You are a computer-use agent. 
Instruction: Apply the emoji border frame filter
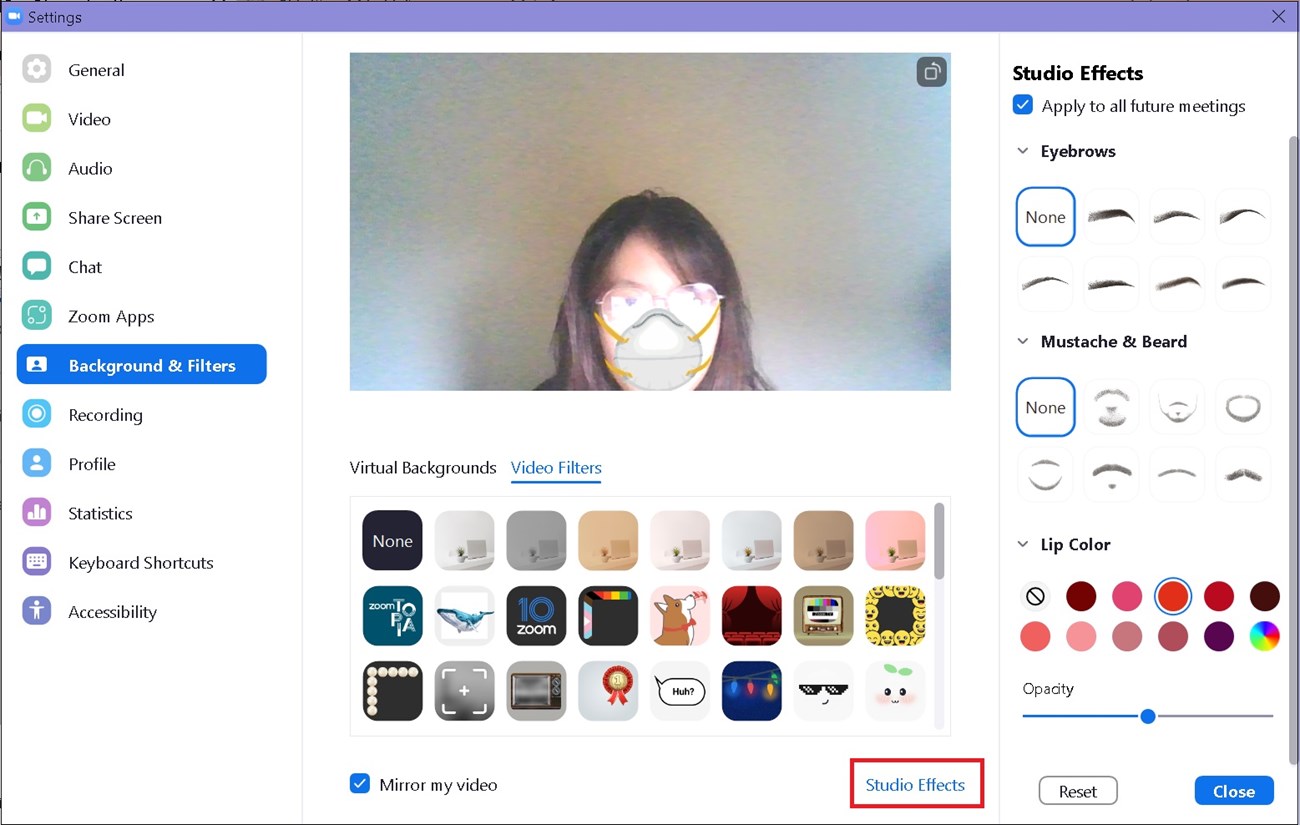pos(896,616)
